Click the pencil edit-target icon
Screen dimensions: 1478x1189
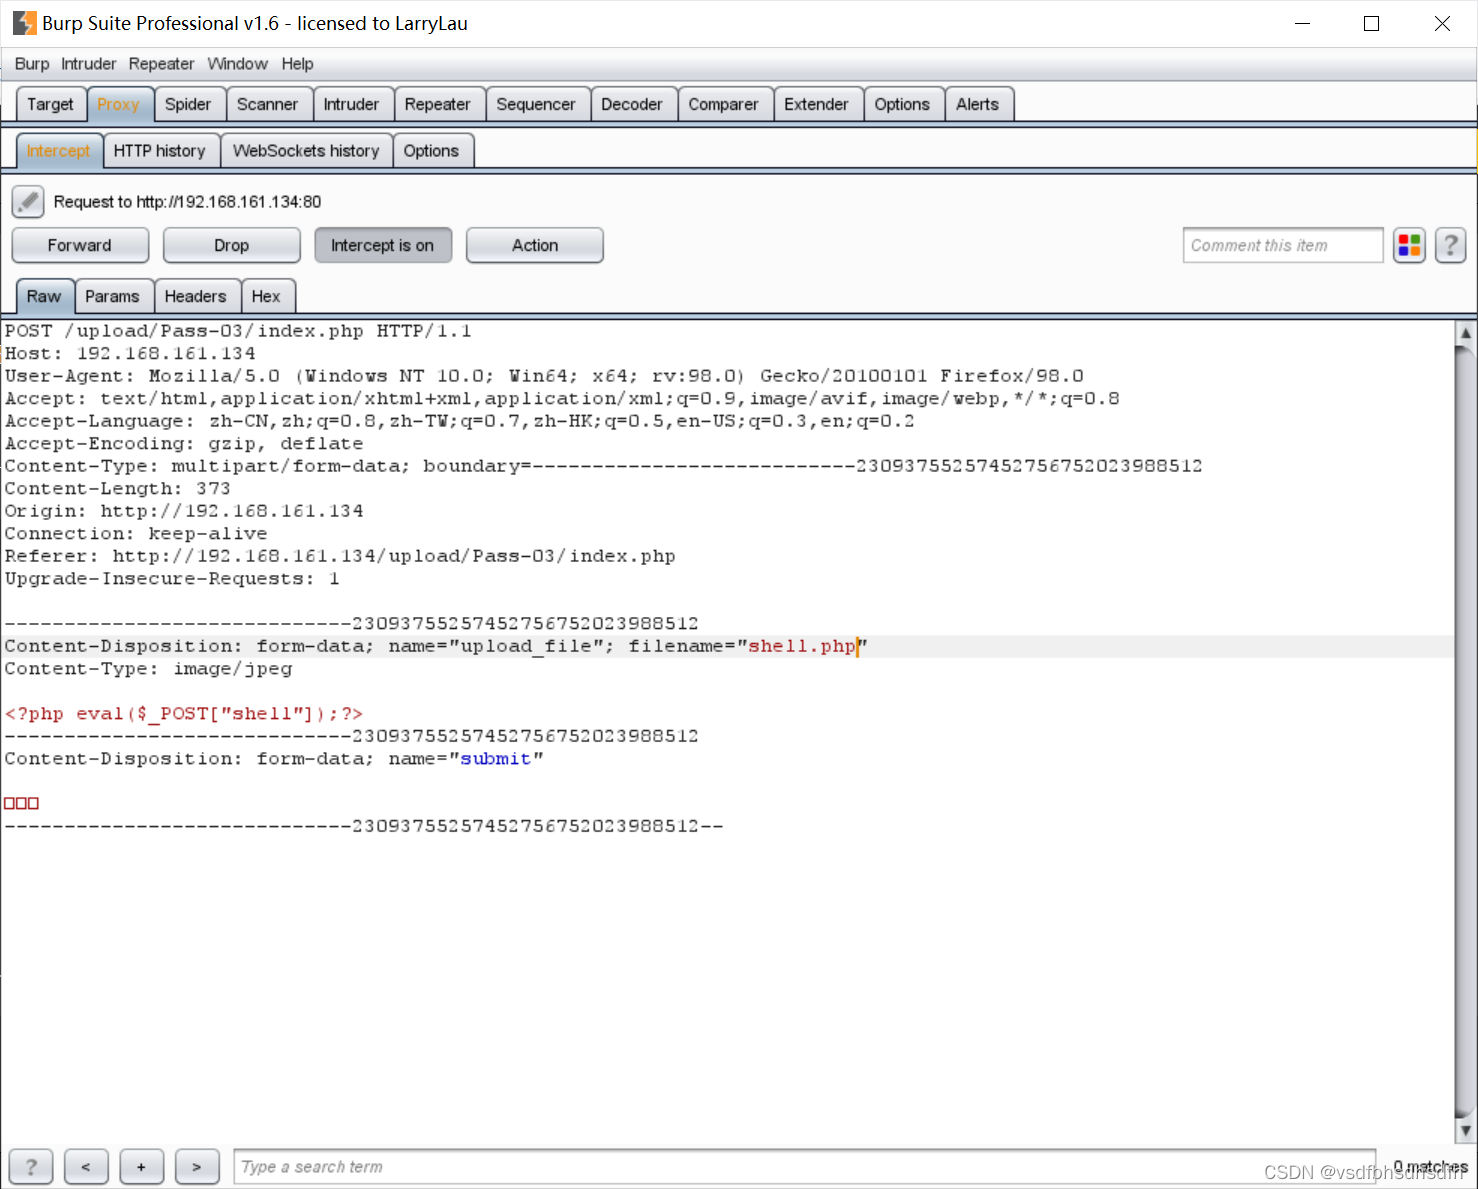[x=28, y=202]
